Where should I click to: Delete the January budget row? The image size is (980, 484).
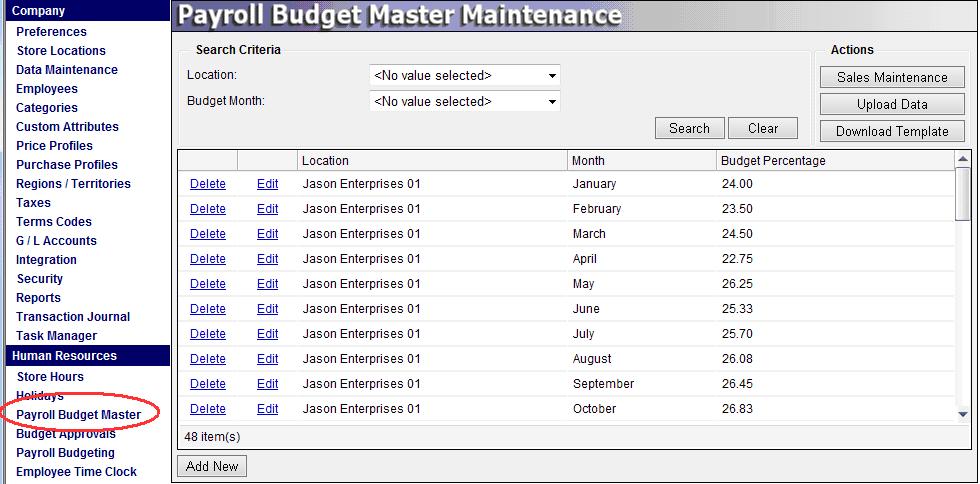pyautogui.click(x=208, y=184)
